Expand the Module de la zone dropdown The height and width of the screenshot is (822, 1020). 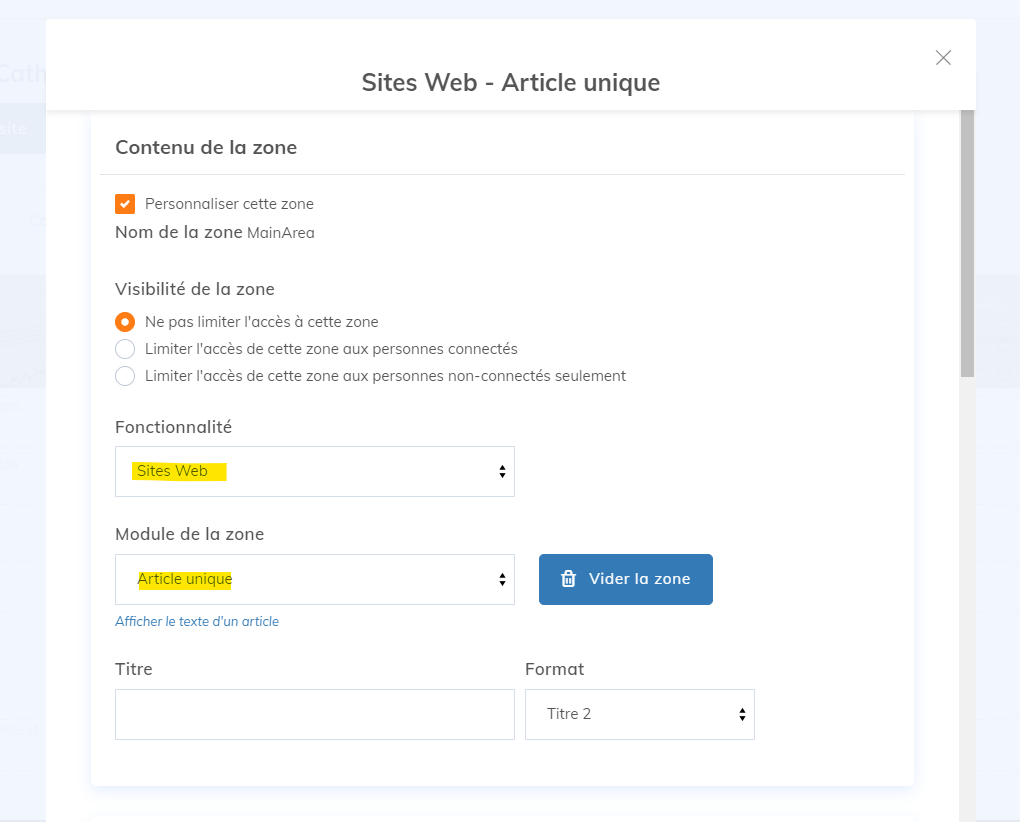(314, 579)
